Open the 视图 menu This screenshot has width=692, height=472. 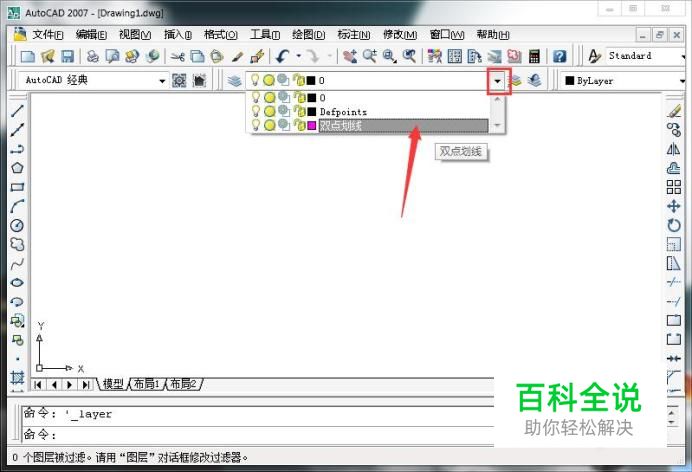135,34
